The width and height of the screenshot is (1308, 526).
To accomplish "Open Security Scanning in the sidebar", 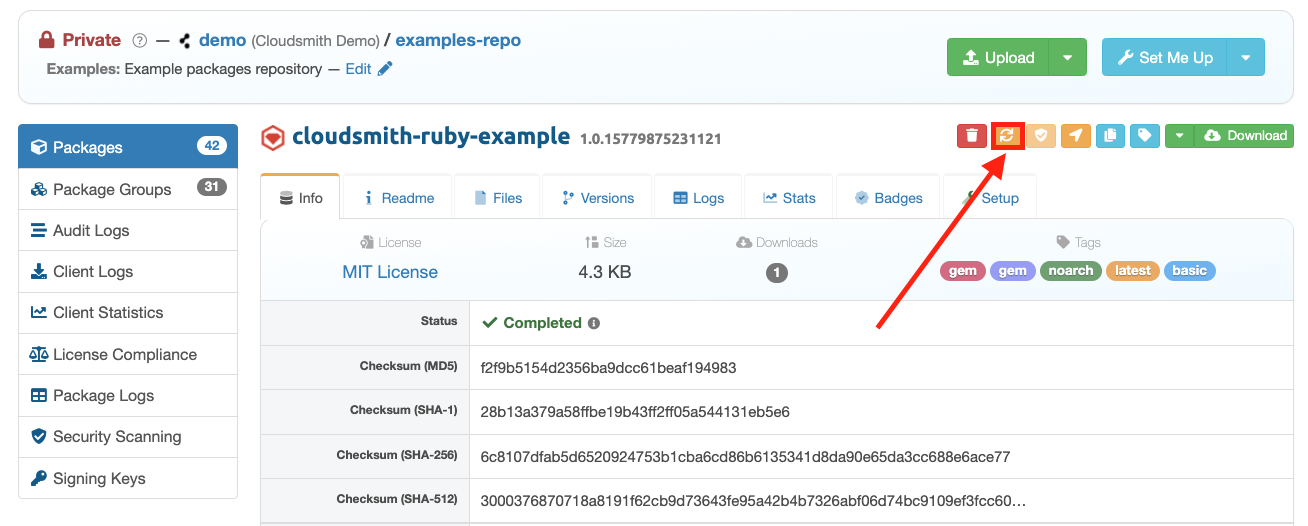I will tap(128, 436).
